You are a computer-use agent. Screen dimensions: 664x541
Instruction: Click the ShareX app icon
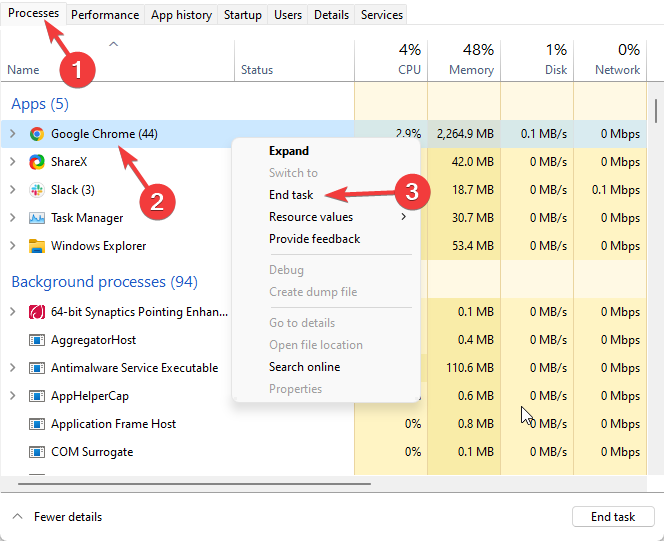tap(37, 162)
